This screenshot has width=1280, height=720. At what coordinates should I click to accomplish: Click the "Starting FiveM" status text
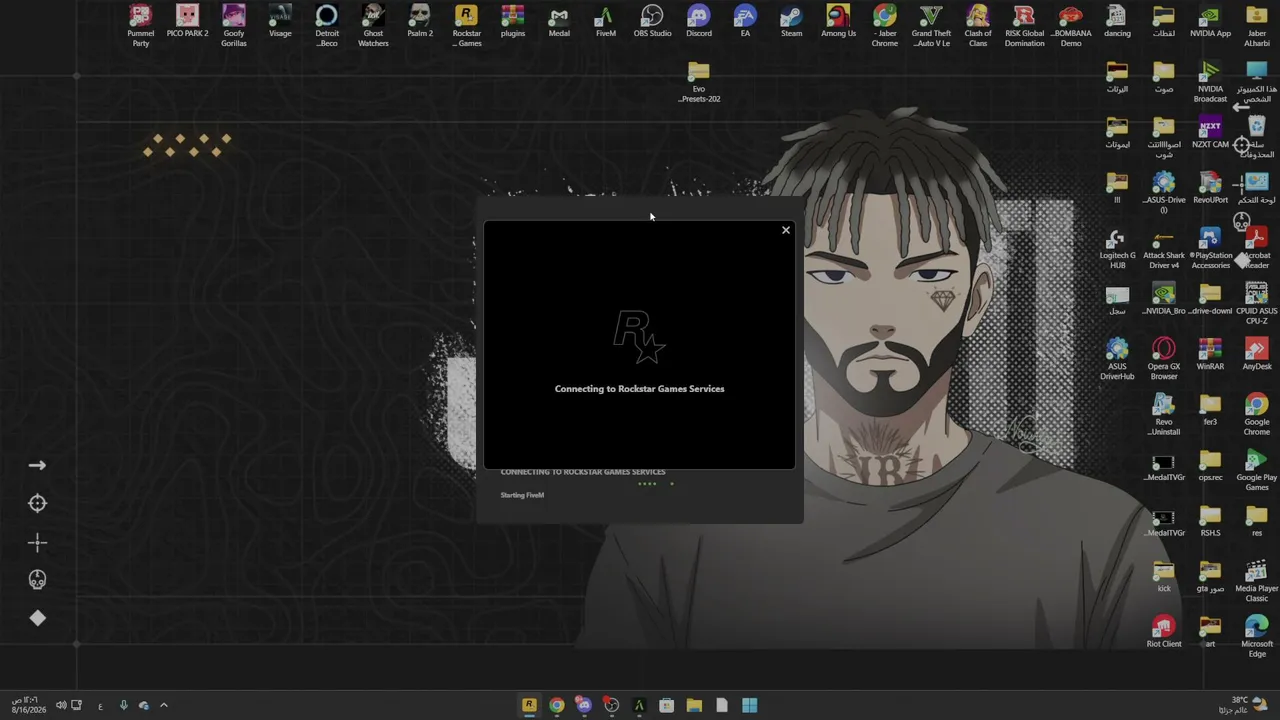tap(522, 495)
